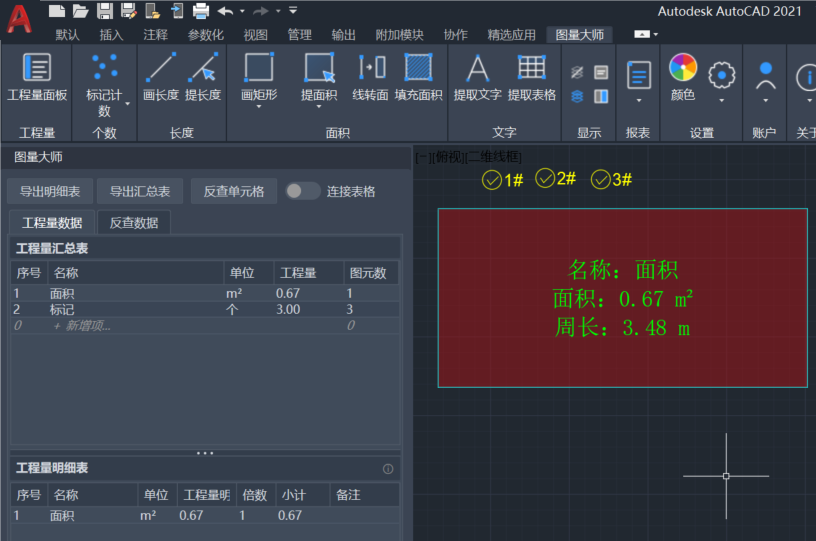The height and width of the screenshot is (541, 816).
Task: Switch to the 附加模块 ribbon tab
Action: [x=400, y=35]
